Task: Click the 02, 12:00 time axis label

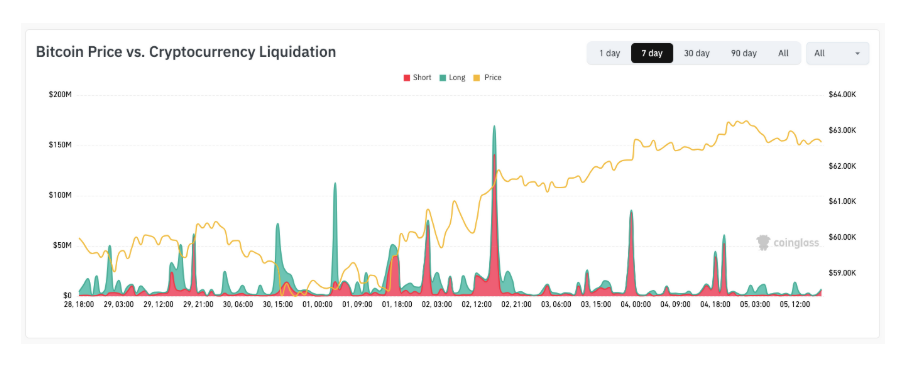Action: (477, 305)
